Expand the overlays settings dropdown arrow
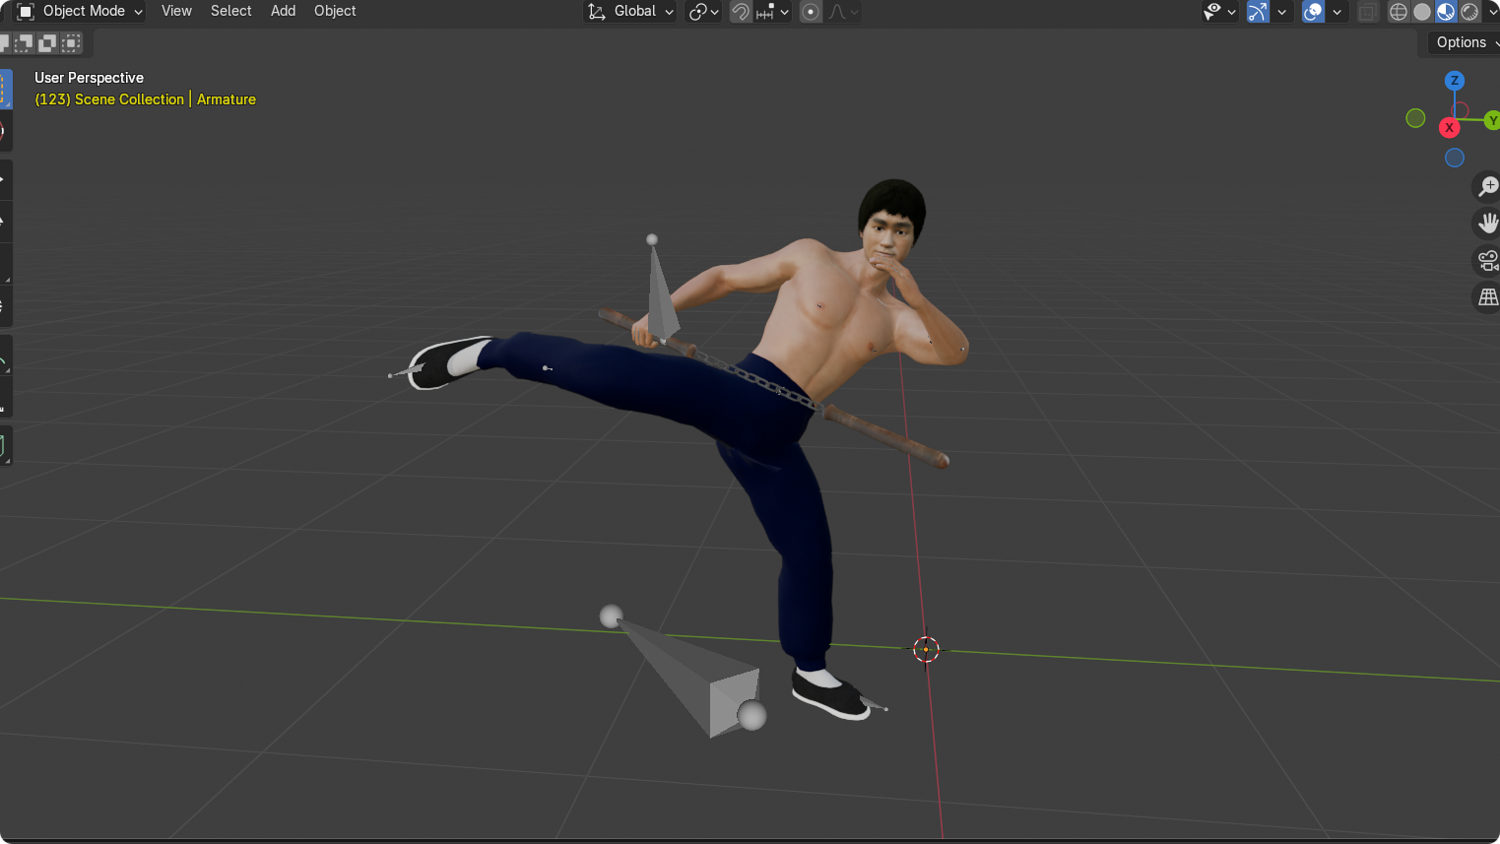The height and width of the screenshot is (844, 1500). point(1336,12)
